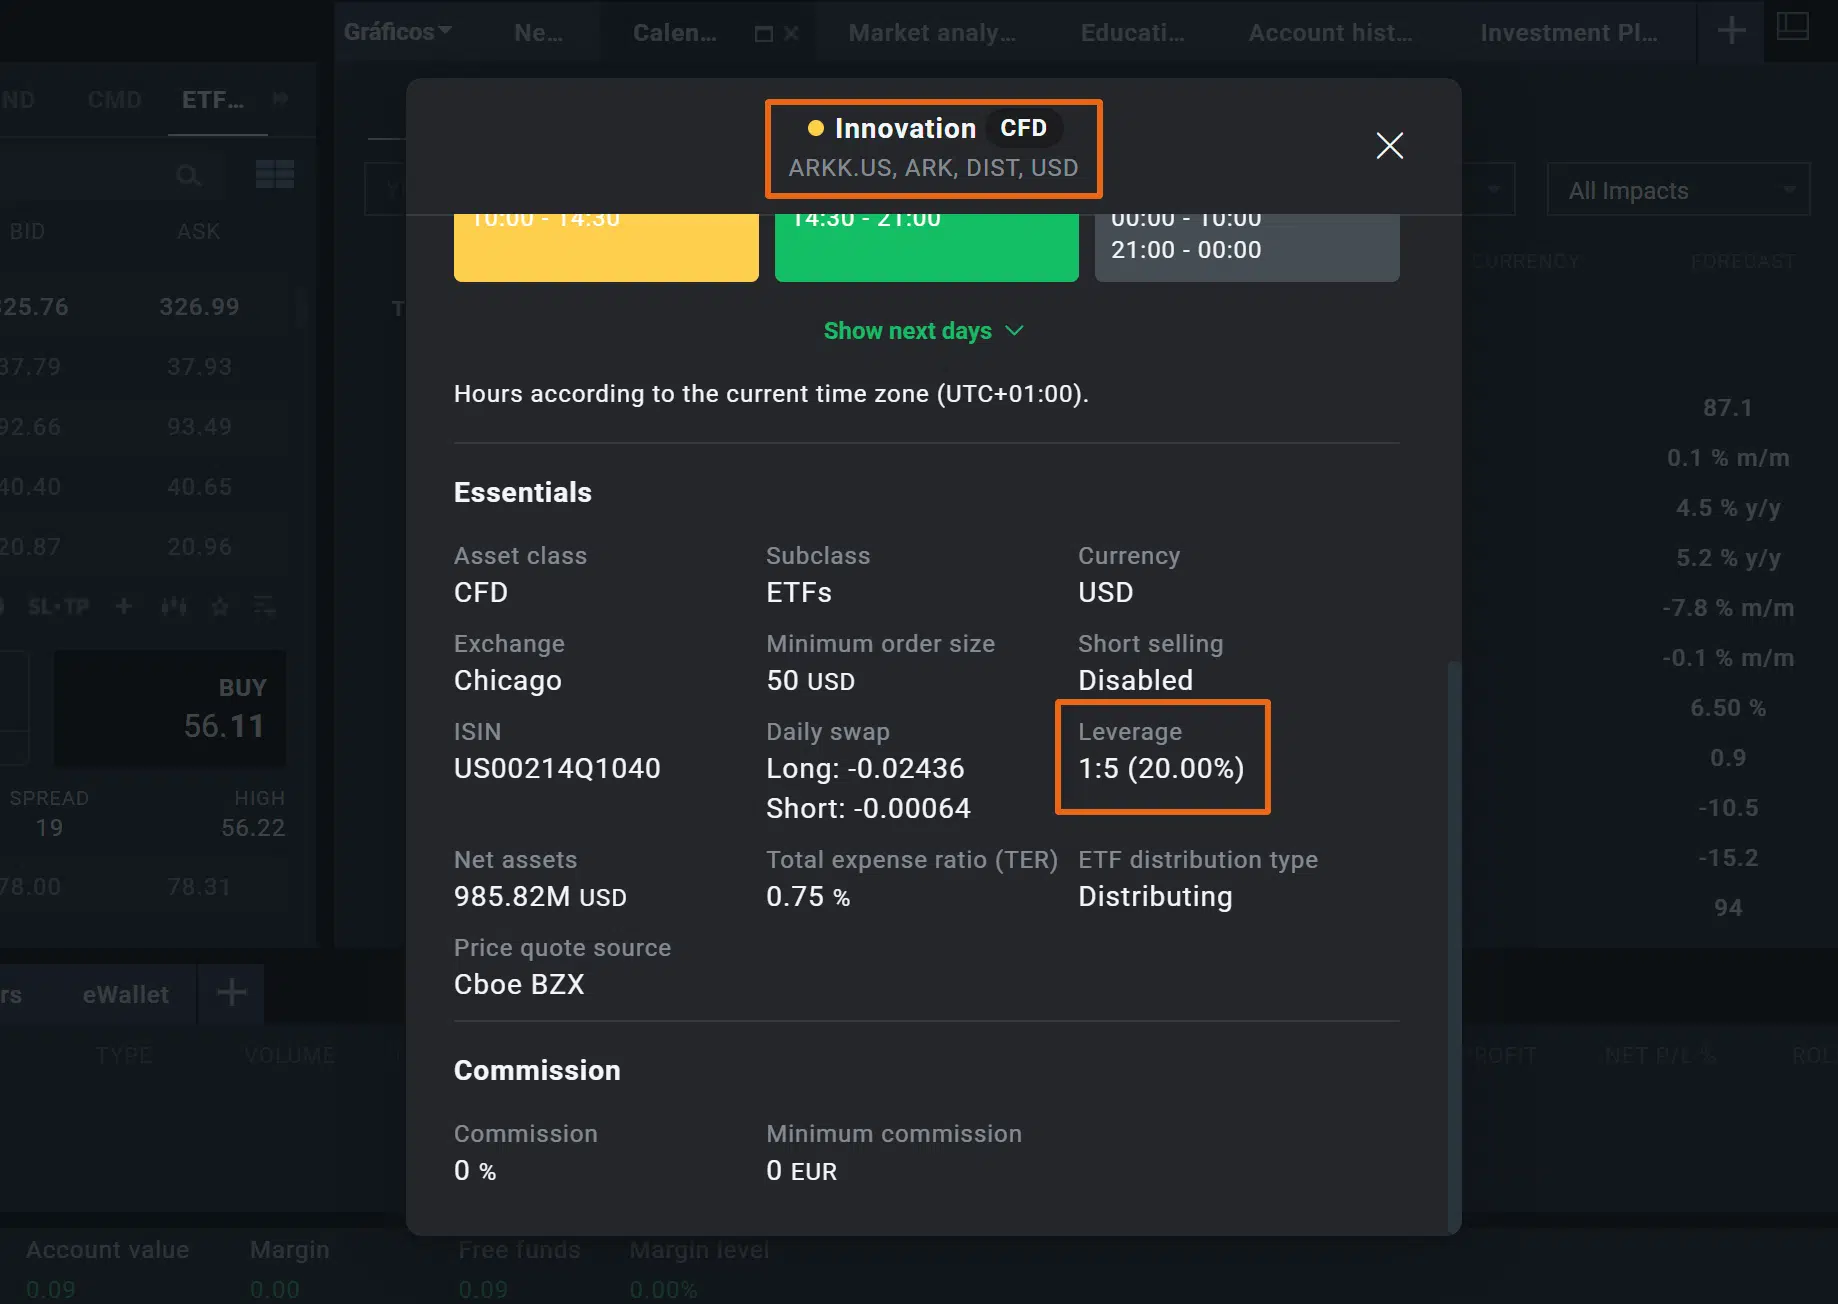Click the Leverage value 1:5 (20.00%)
This screenshot has width=1838, height=1304.
point(1161,768)
